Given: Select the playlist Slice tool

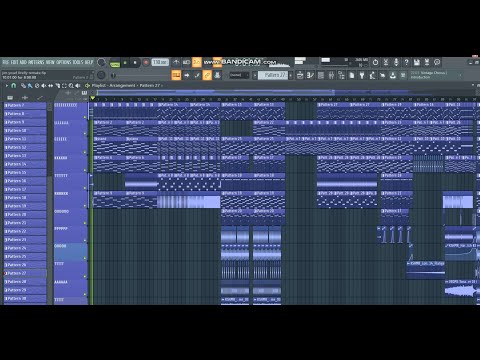Looking at the screenshot, I should pos(58,86).
